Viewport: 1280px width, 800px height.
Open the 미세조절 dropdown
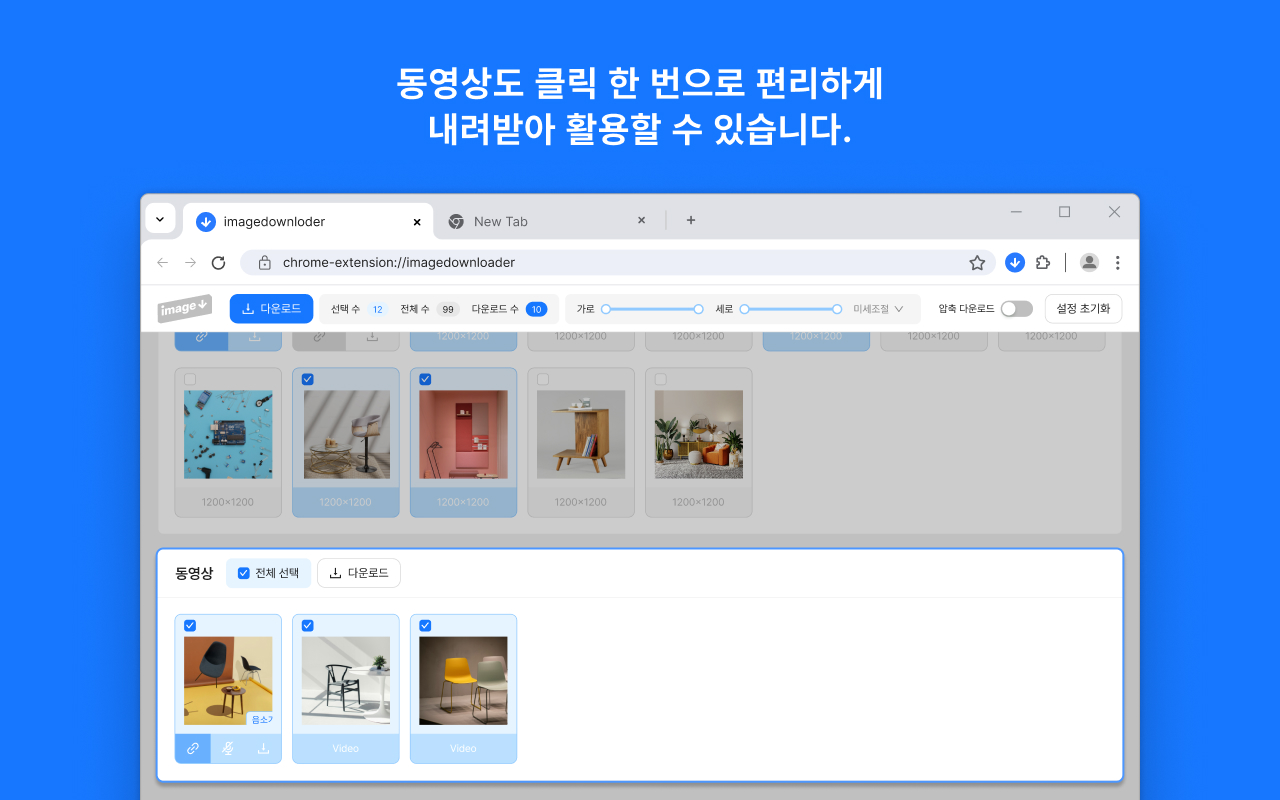(x=879, y=308)
